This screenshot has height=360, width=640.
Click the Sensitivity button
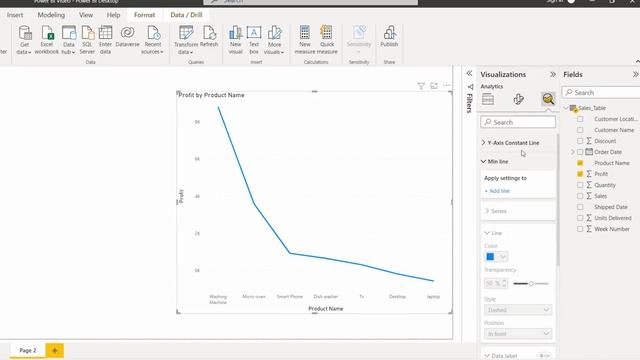click(x=359, y=39)
